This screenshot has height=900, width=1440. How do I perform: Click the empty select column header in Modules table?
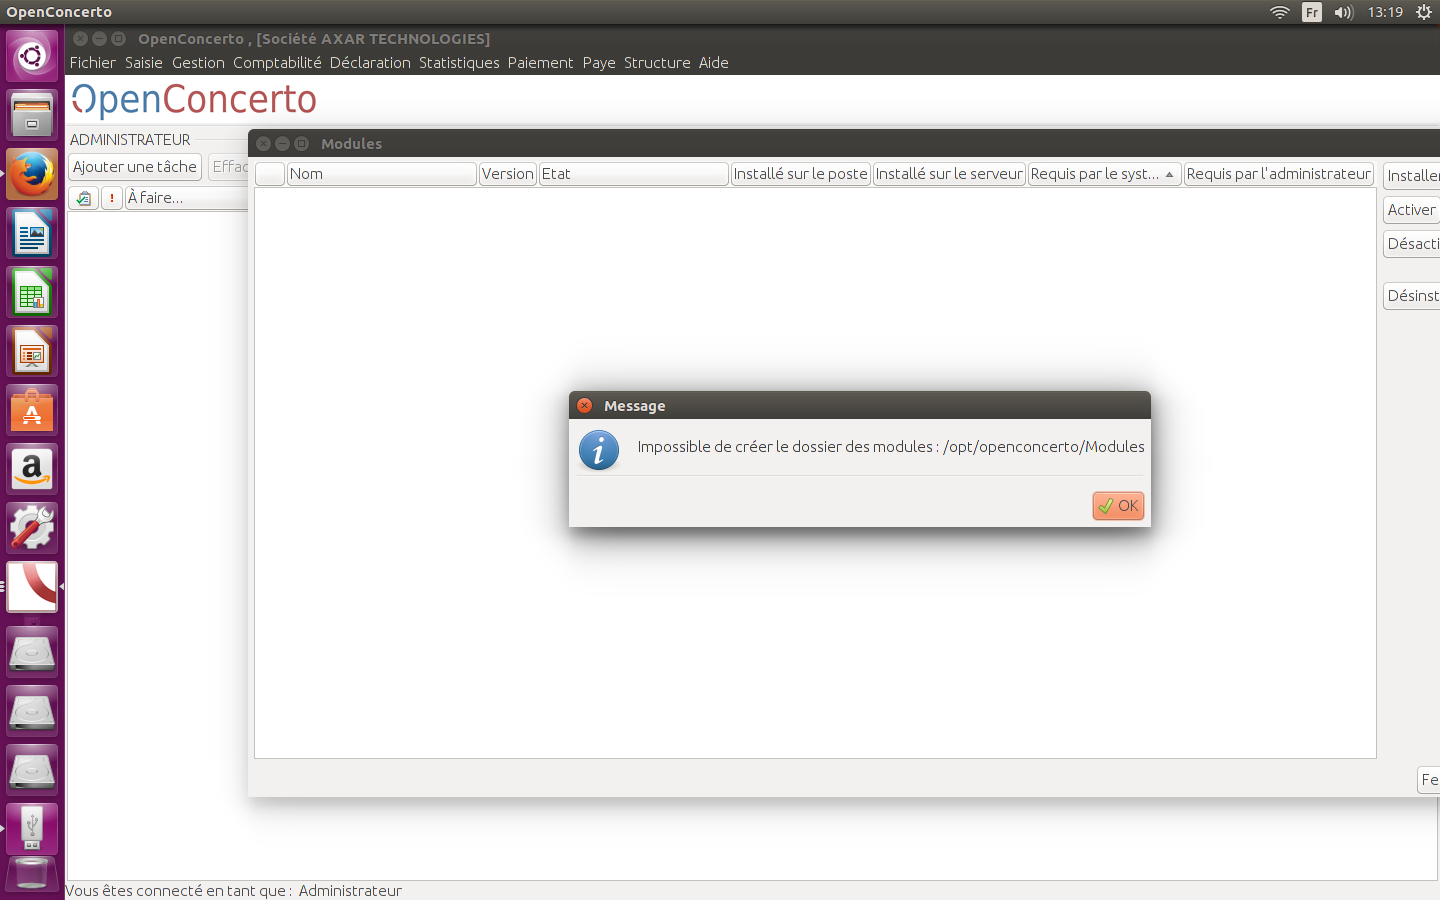pos(270,174)
